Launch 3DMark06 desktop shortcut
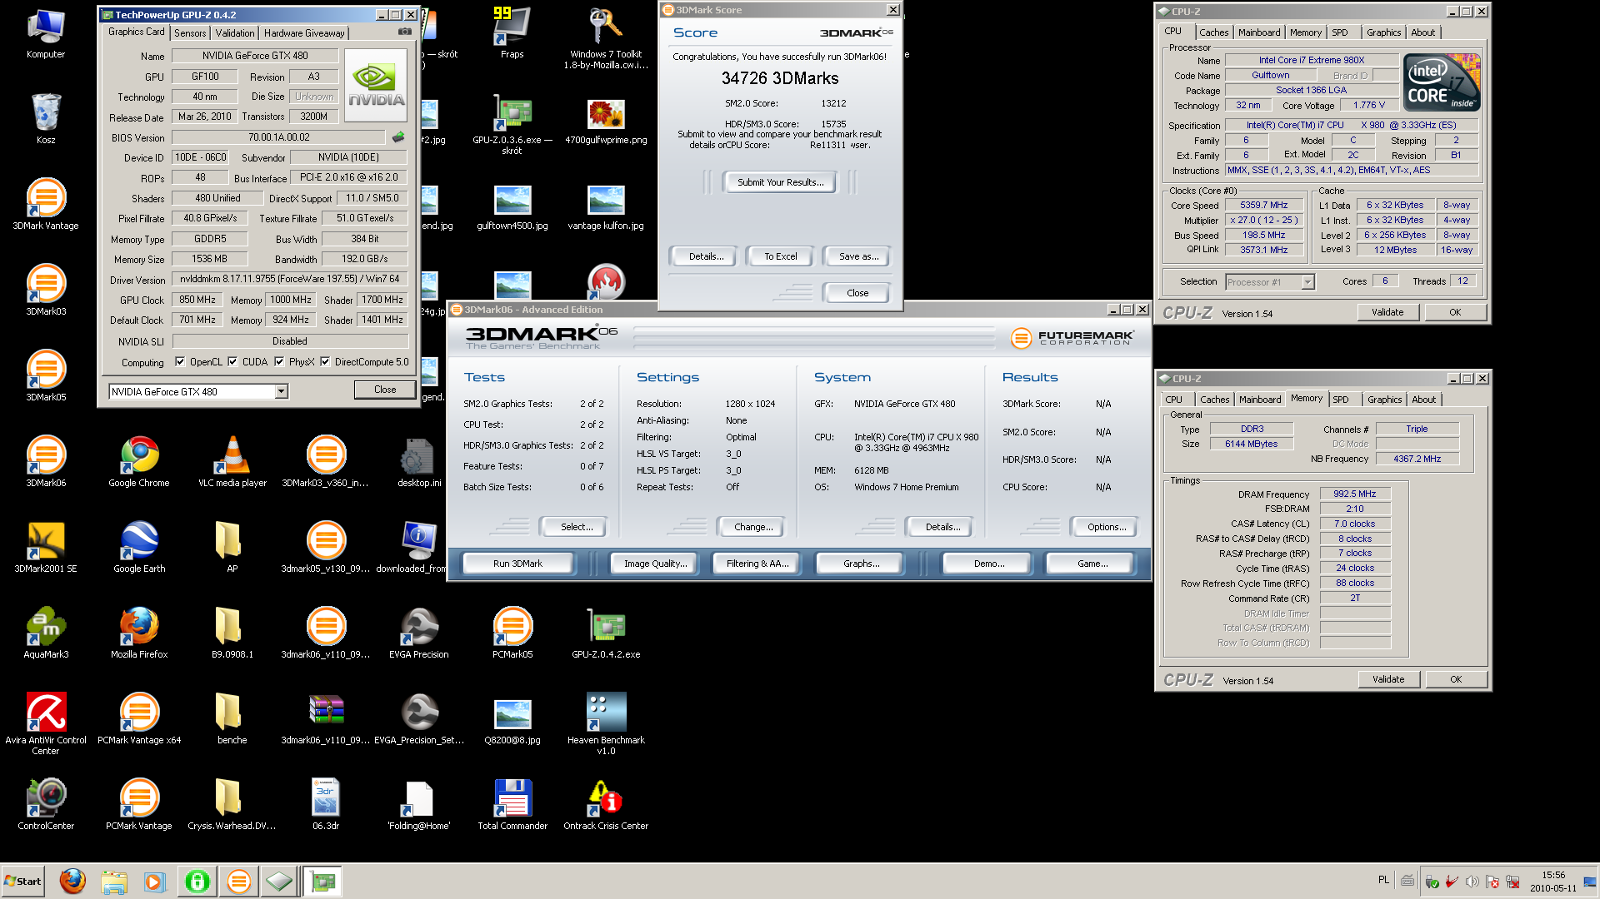Image resolution: width=1600 pixels, height=899 pixels. pyautogui.click(x=45, y=461)
